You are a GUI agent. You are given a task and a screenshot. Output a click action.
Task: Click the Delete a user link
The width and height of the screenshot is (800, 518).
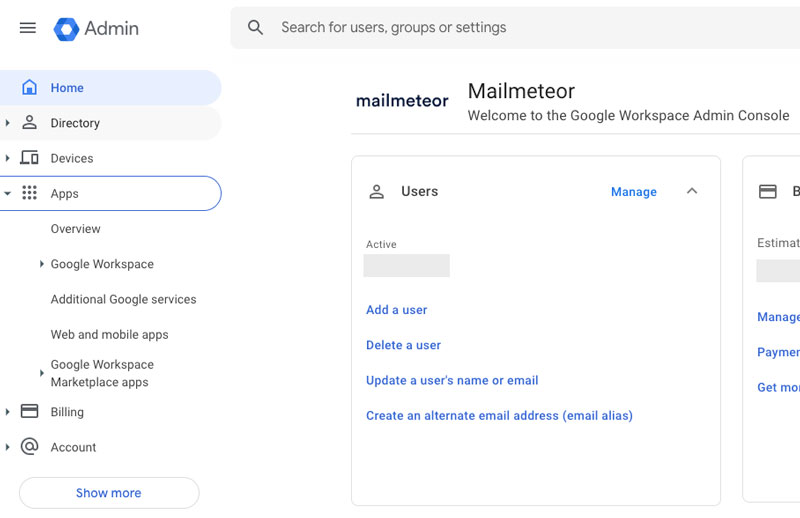point(403,345)
